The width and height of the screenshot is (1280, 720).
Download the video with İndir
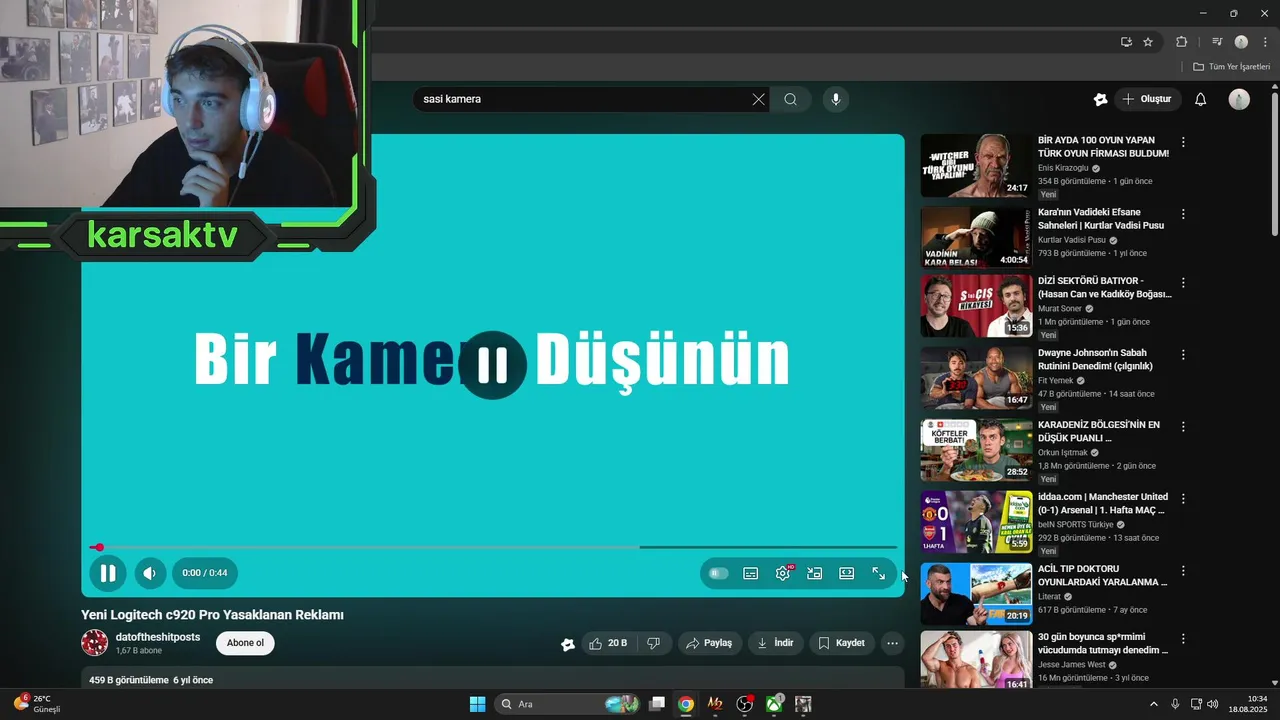[775, 643]
